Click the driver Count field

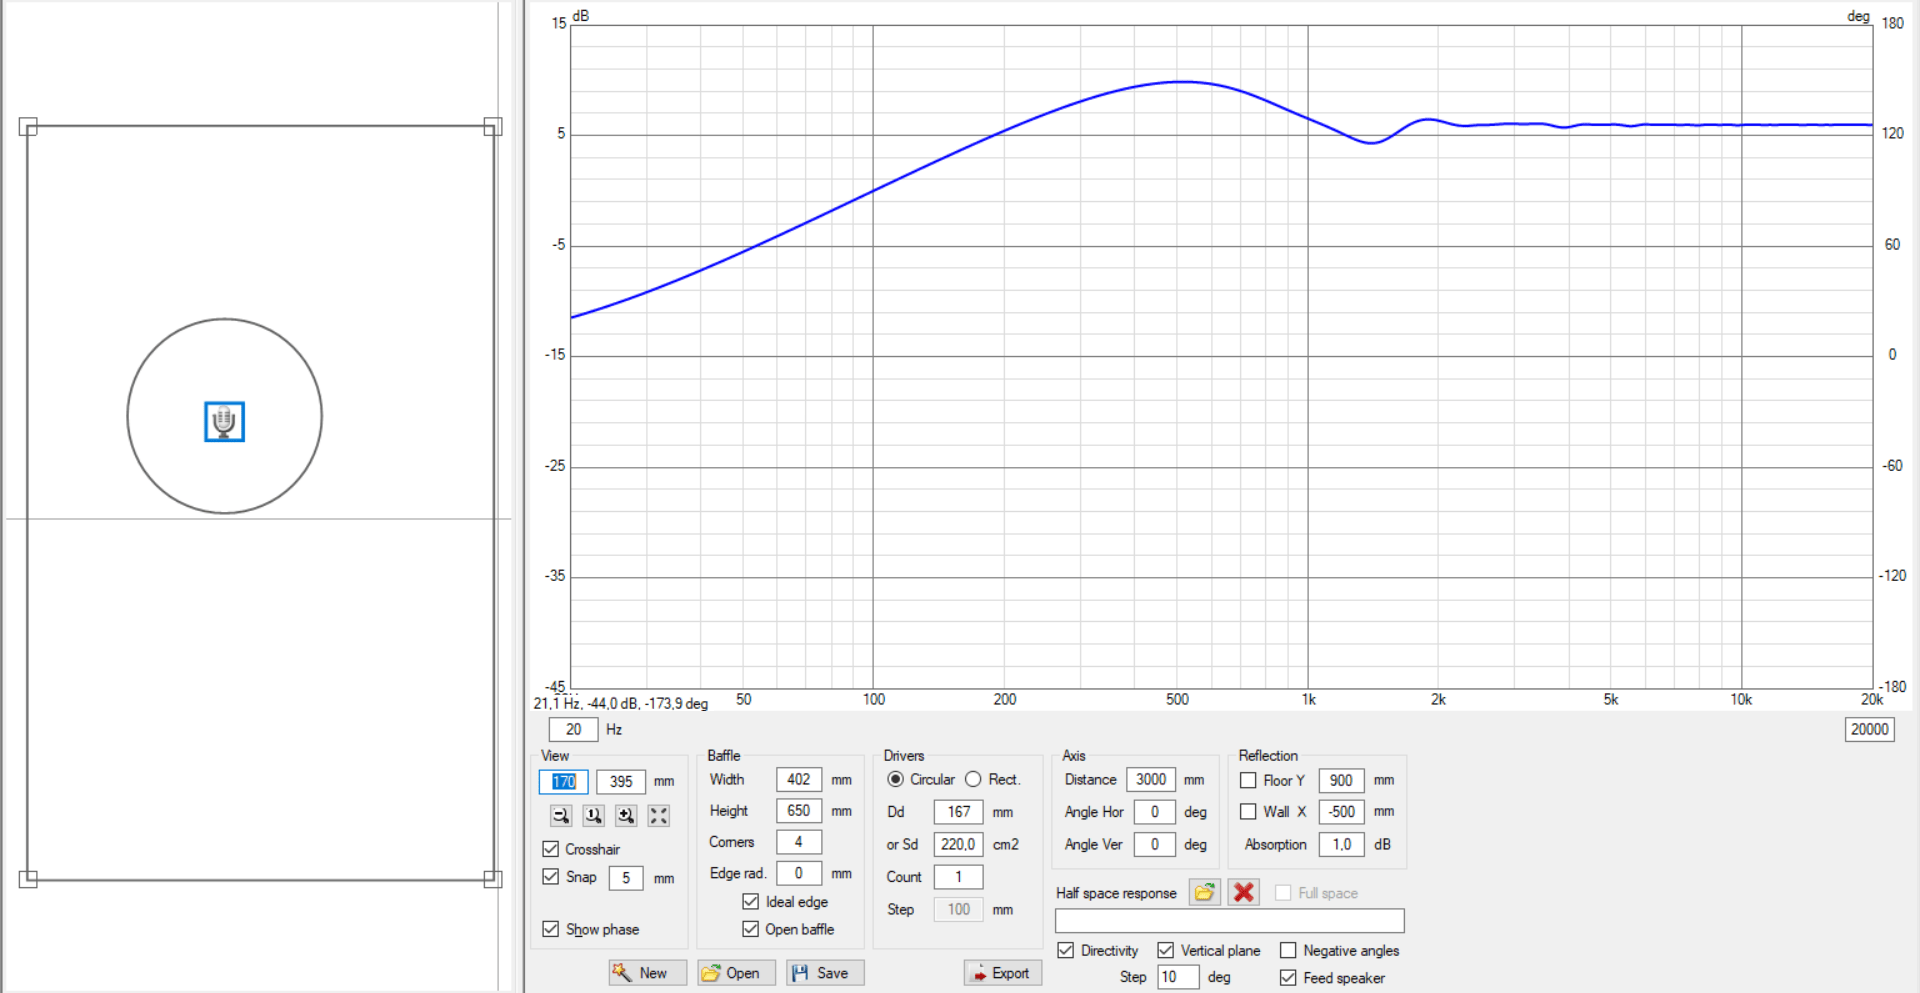tap(959, 877)
